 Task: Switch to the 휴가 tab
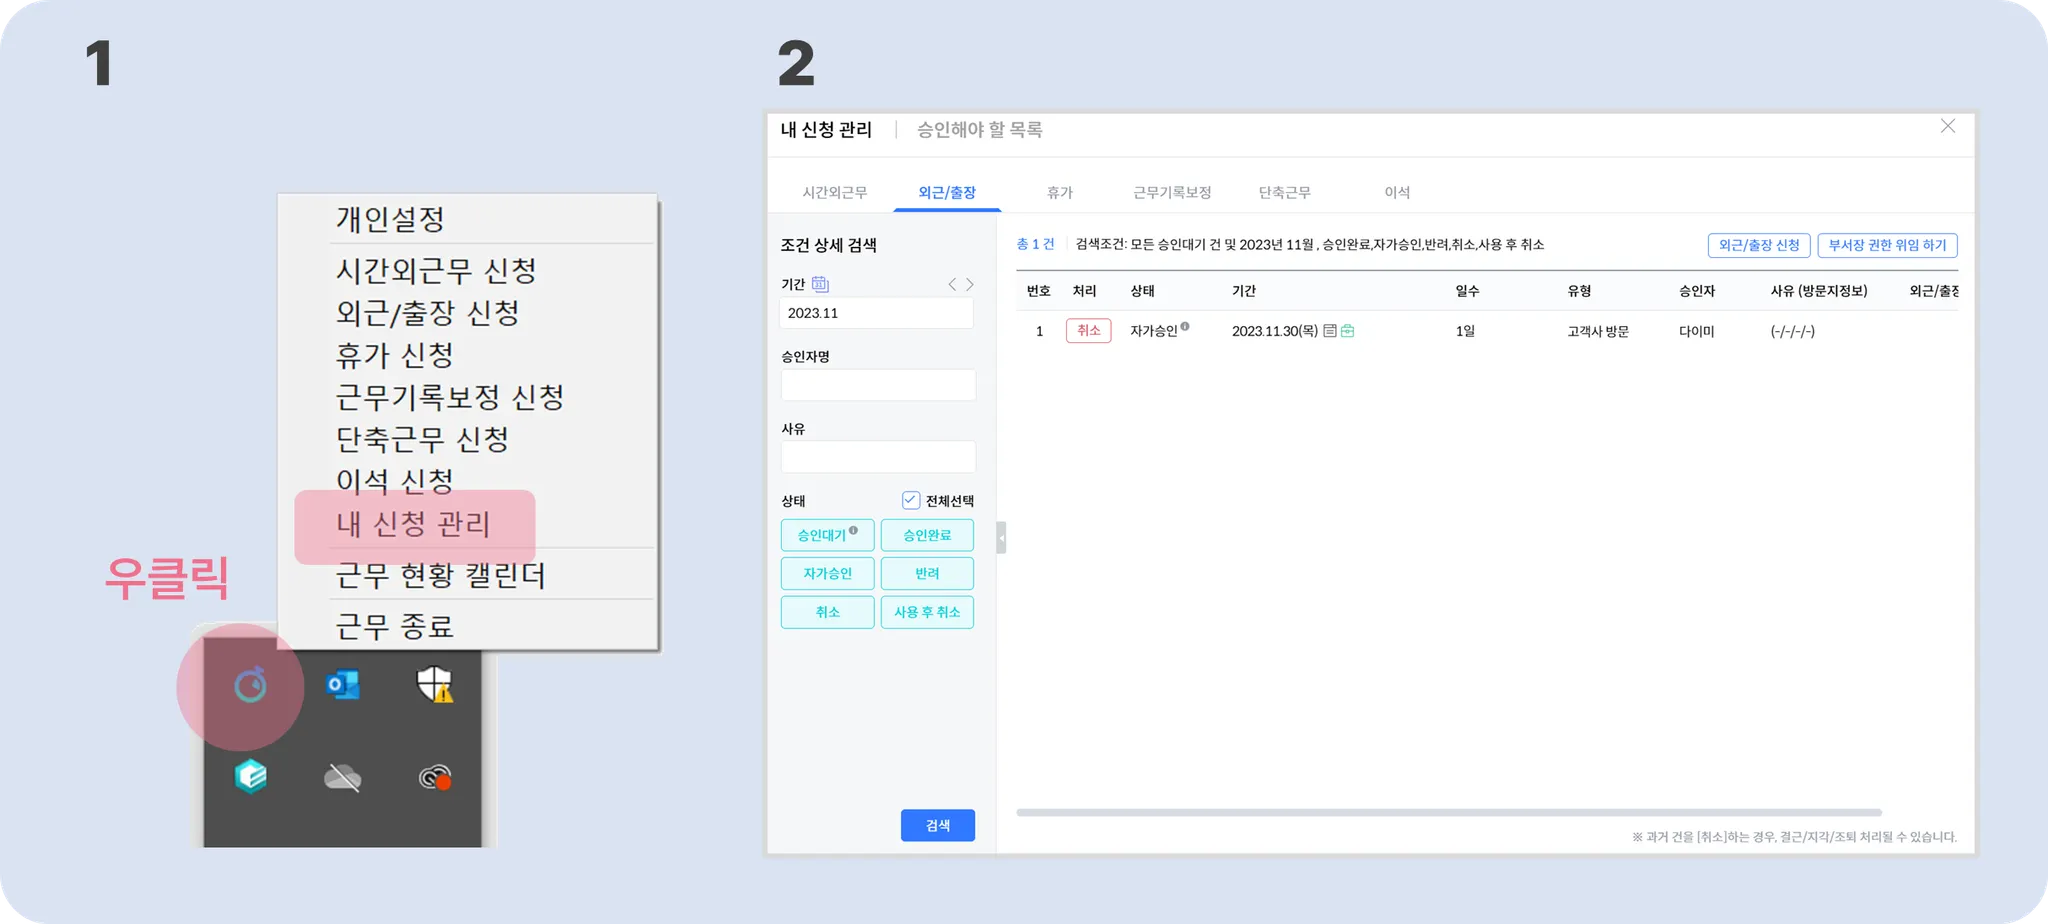1060,192
